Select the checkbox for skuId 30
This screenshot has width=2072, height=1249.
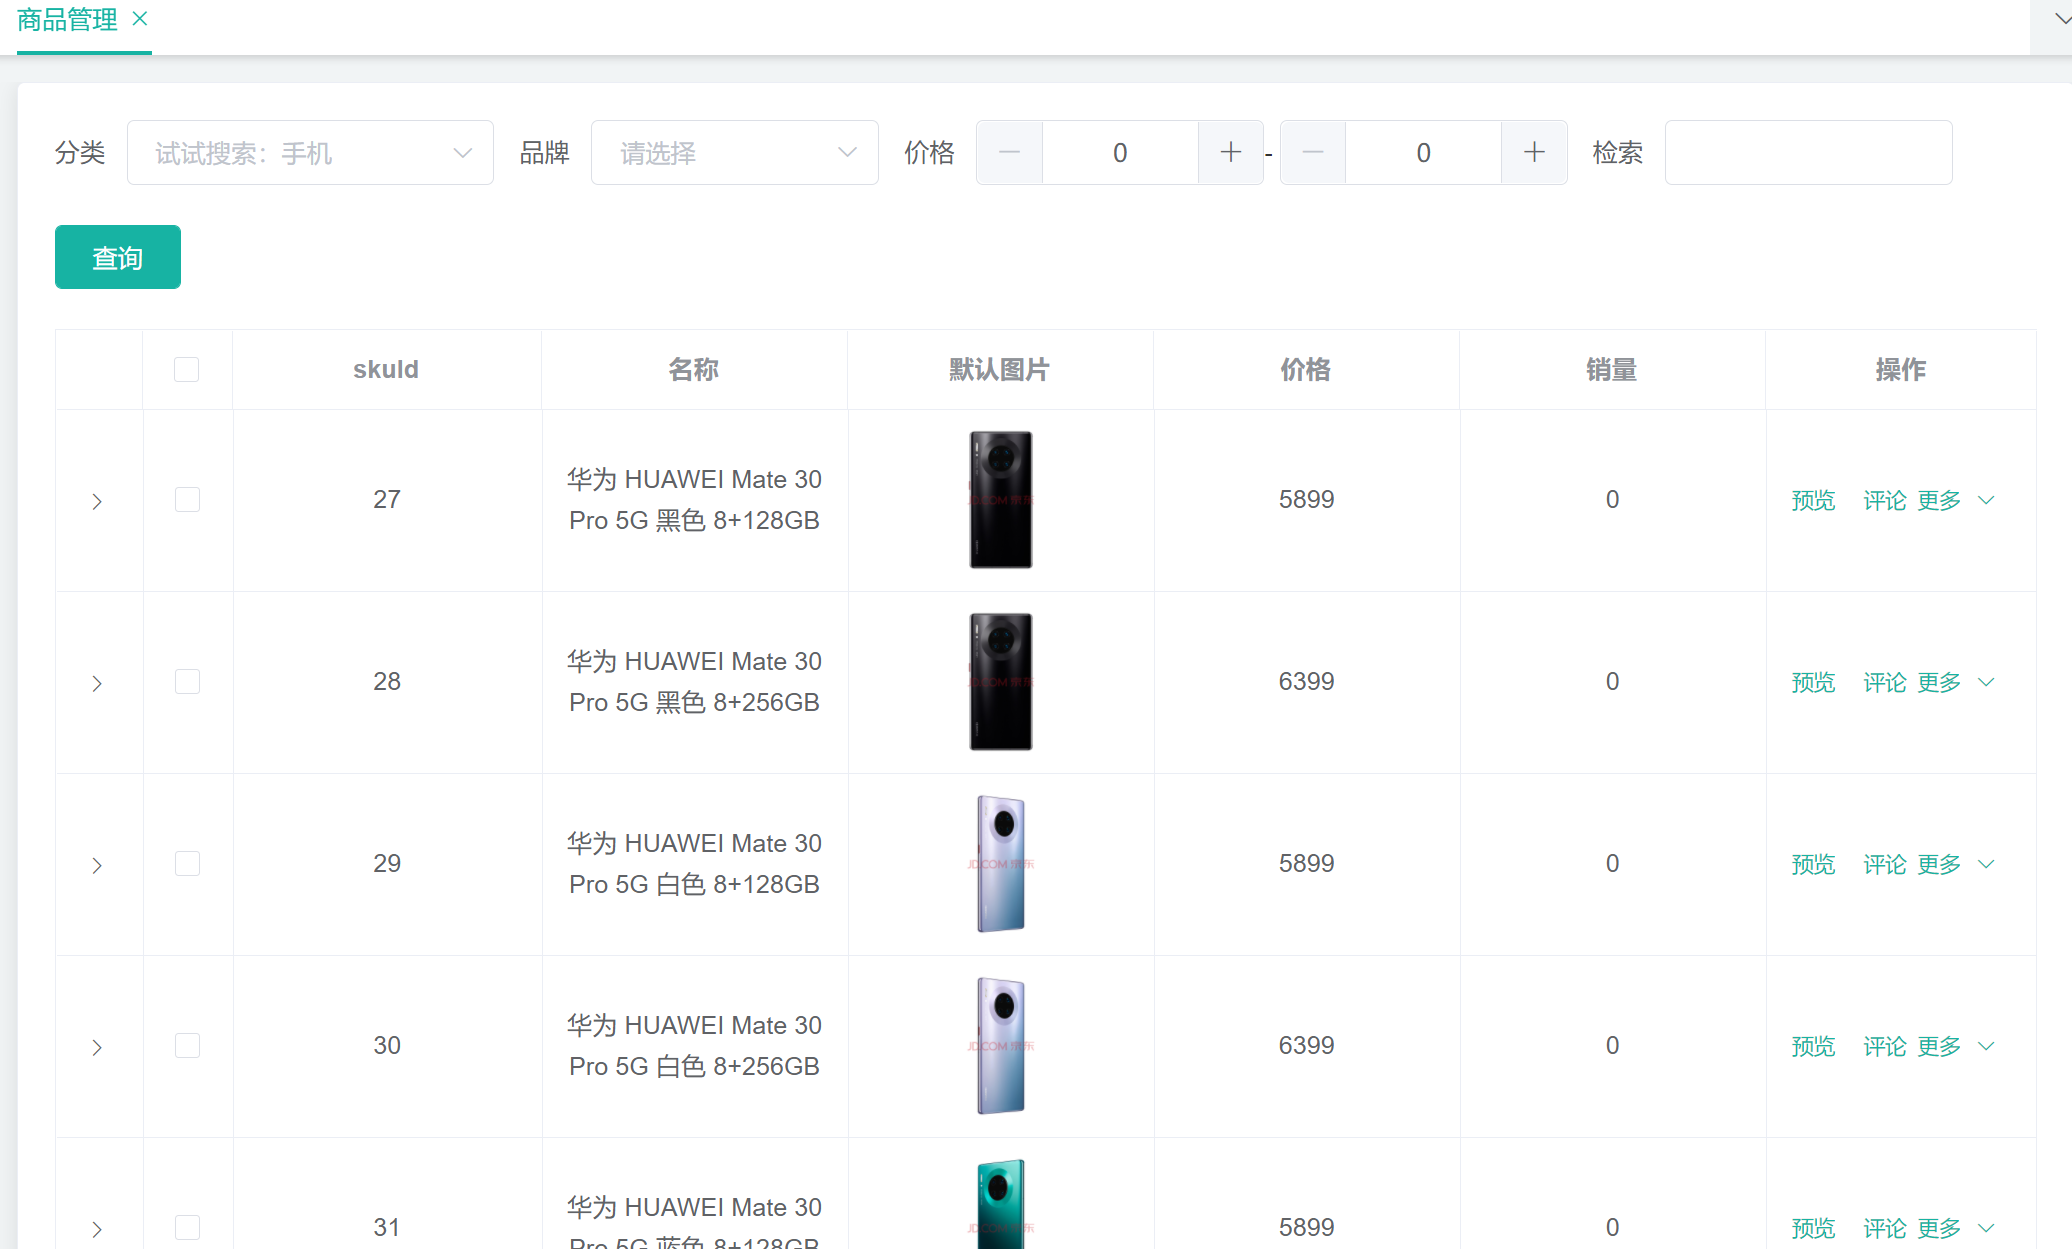[x=187, y=1046]
